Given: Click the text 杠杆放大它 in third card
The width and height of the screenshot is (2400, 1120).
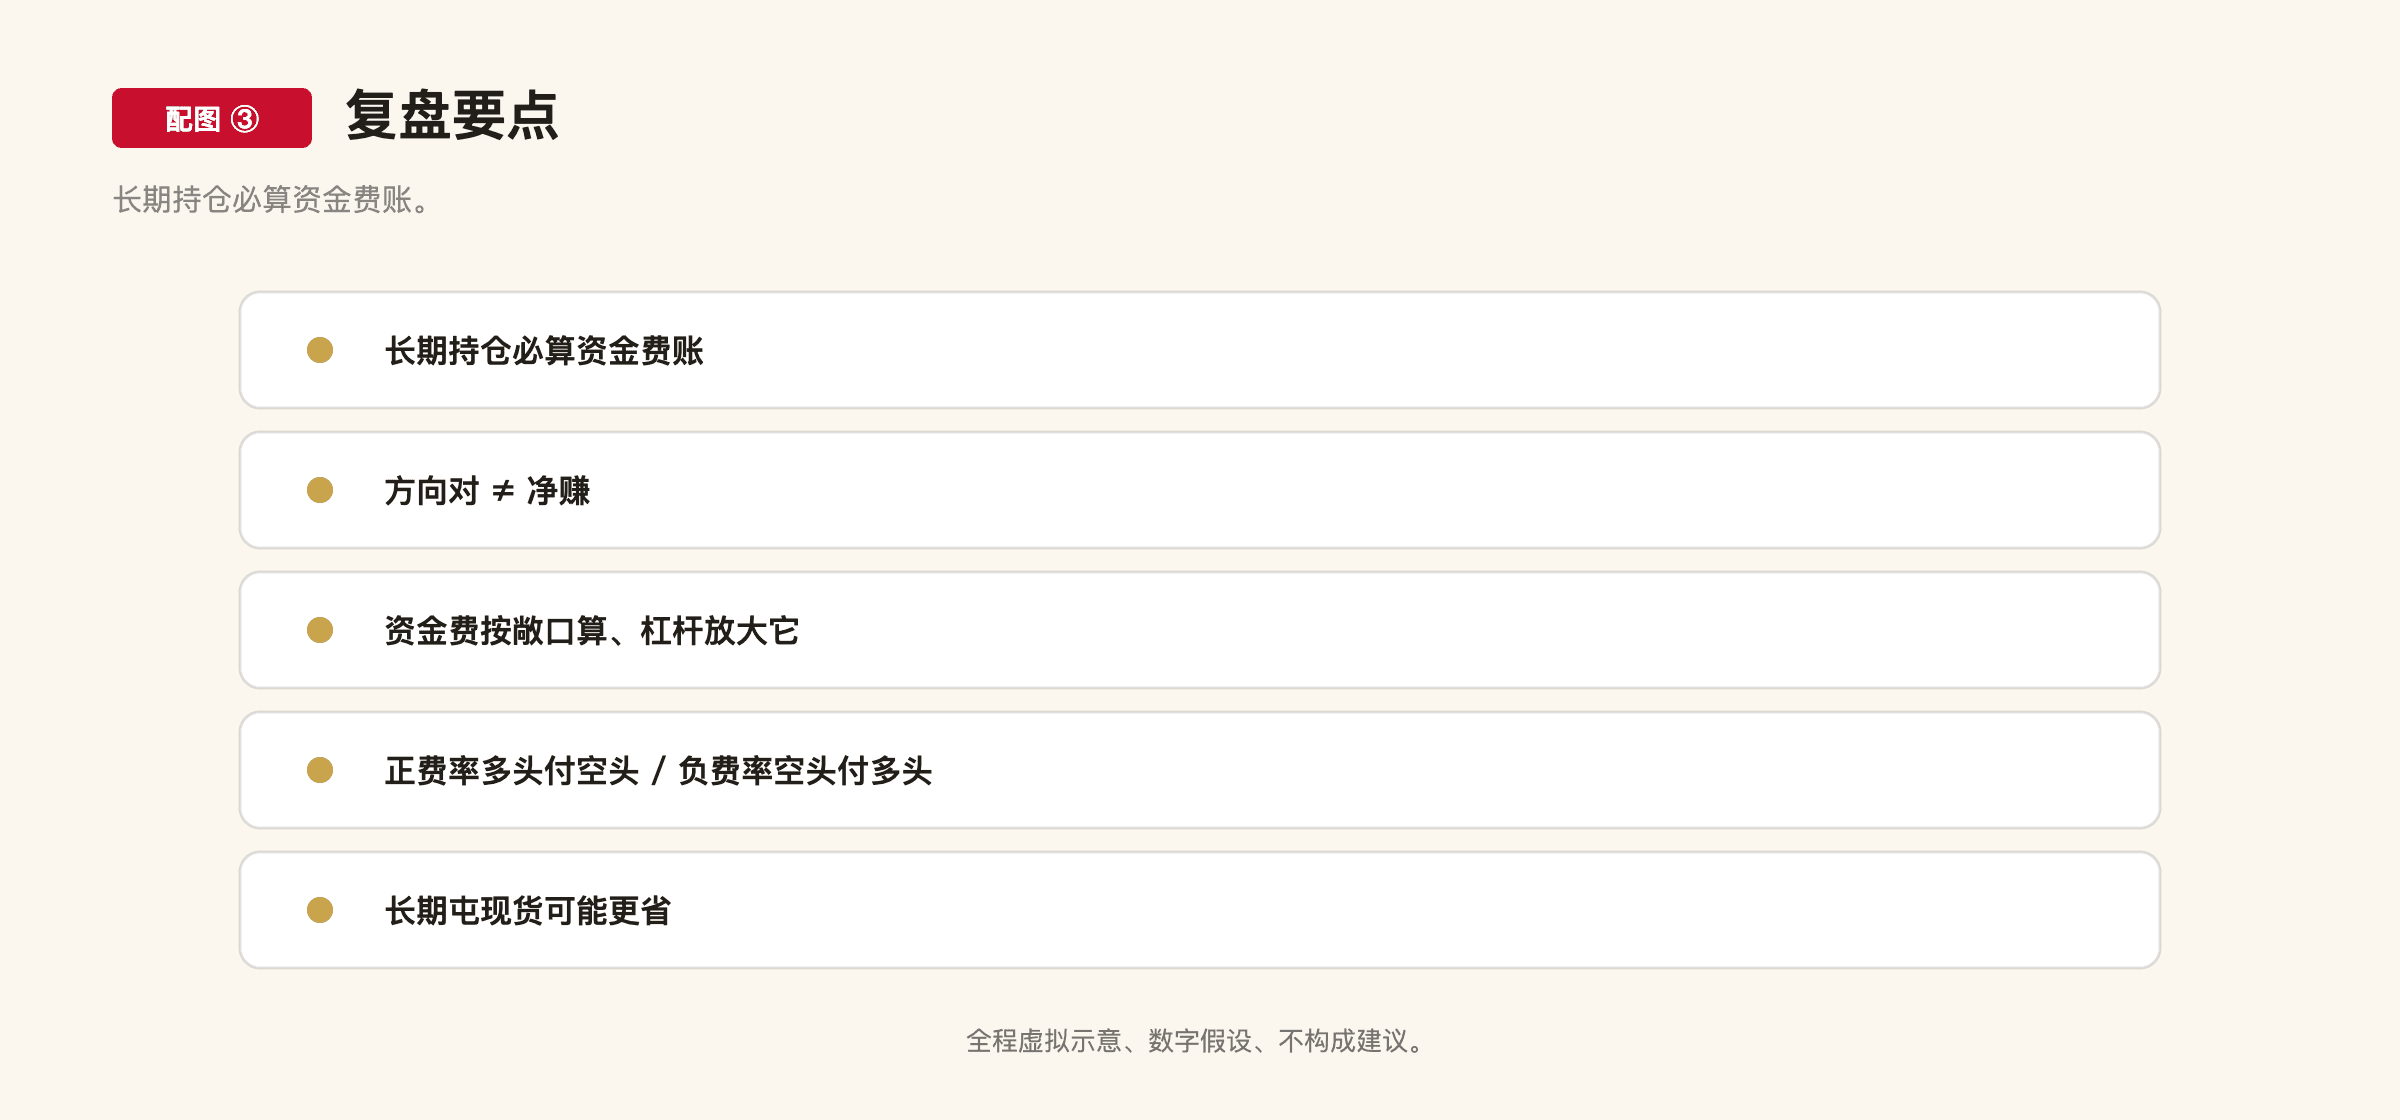Looking at the screenshot, I should pyautogui.click(x=720, y=631).
